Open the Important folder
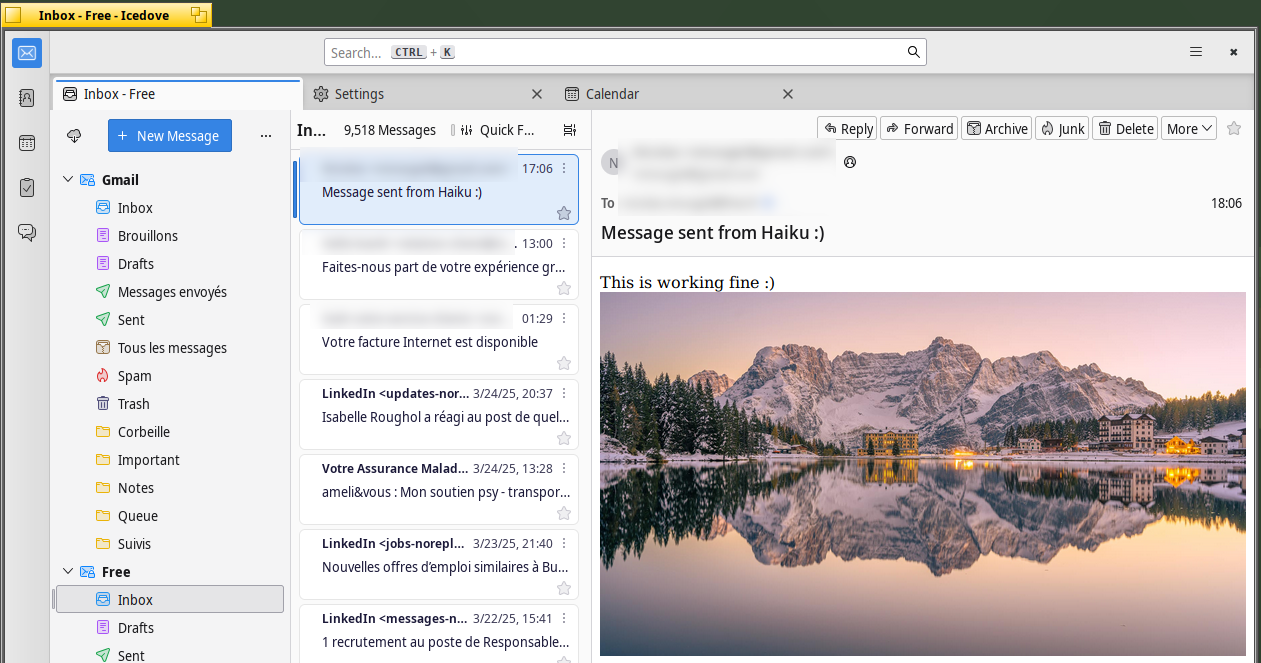Viewport: 1261px width, 663px height. (170, 460)
